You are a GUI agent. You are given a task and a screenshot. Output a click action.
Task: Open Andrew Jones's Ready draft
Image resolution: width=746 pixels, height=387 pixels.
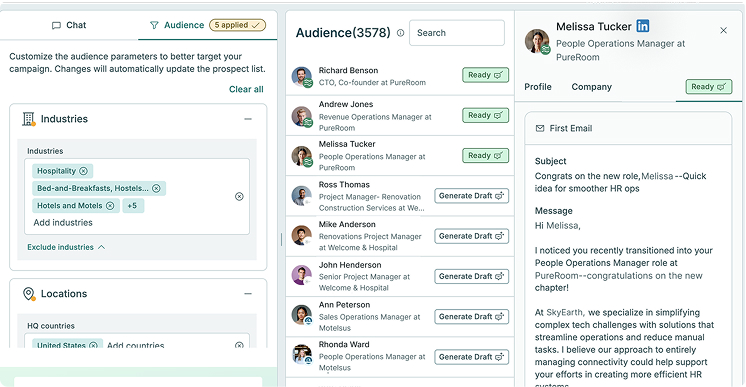coord(485,115)
